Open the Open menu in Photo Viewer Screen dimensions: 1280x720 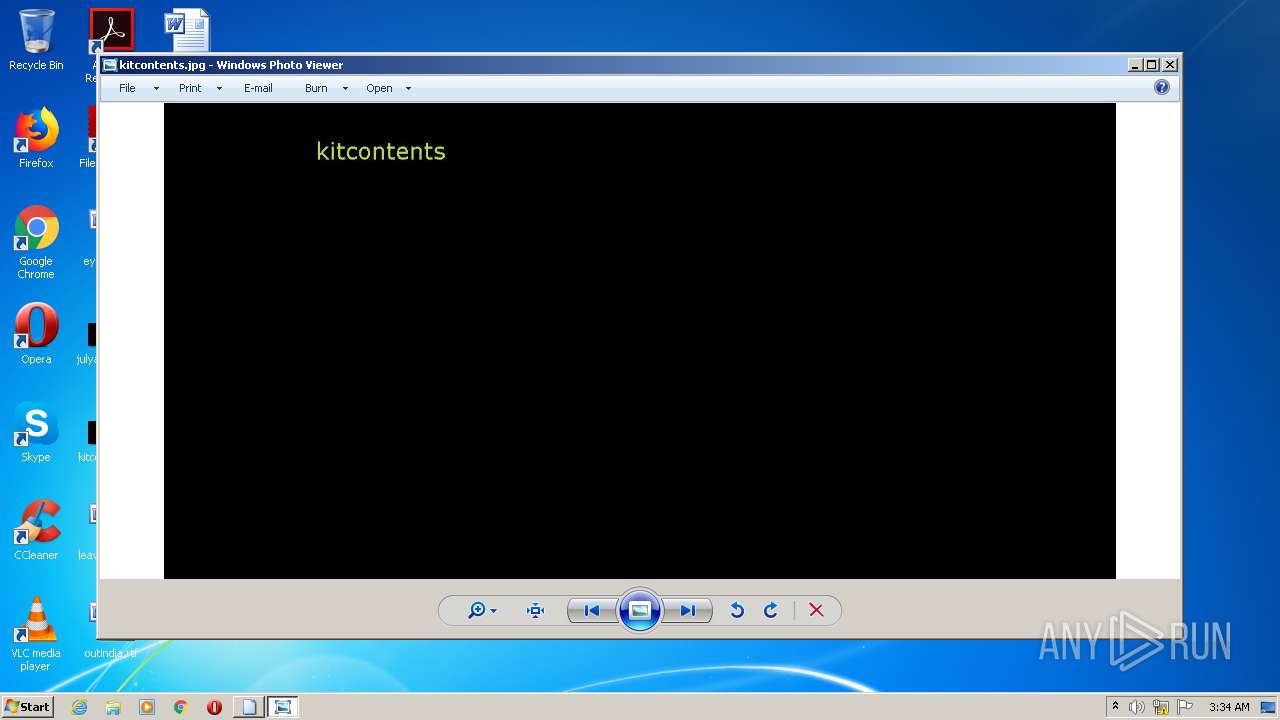point(379,88)
